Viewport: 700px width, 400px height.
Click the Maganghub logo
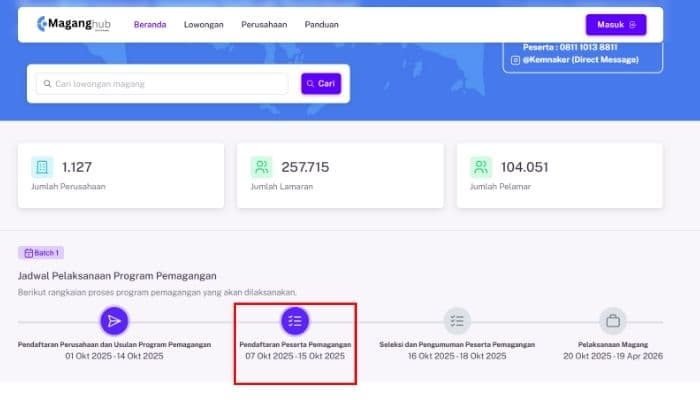74,24
